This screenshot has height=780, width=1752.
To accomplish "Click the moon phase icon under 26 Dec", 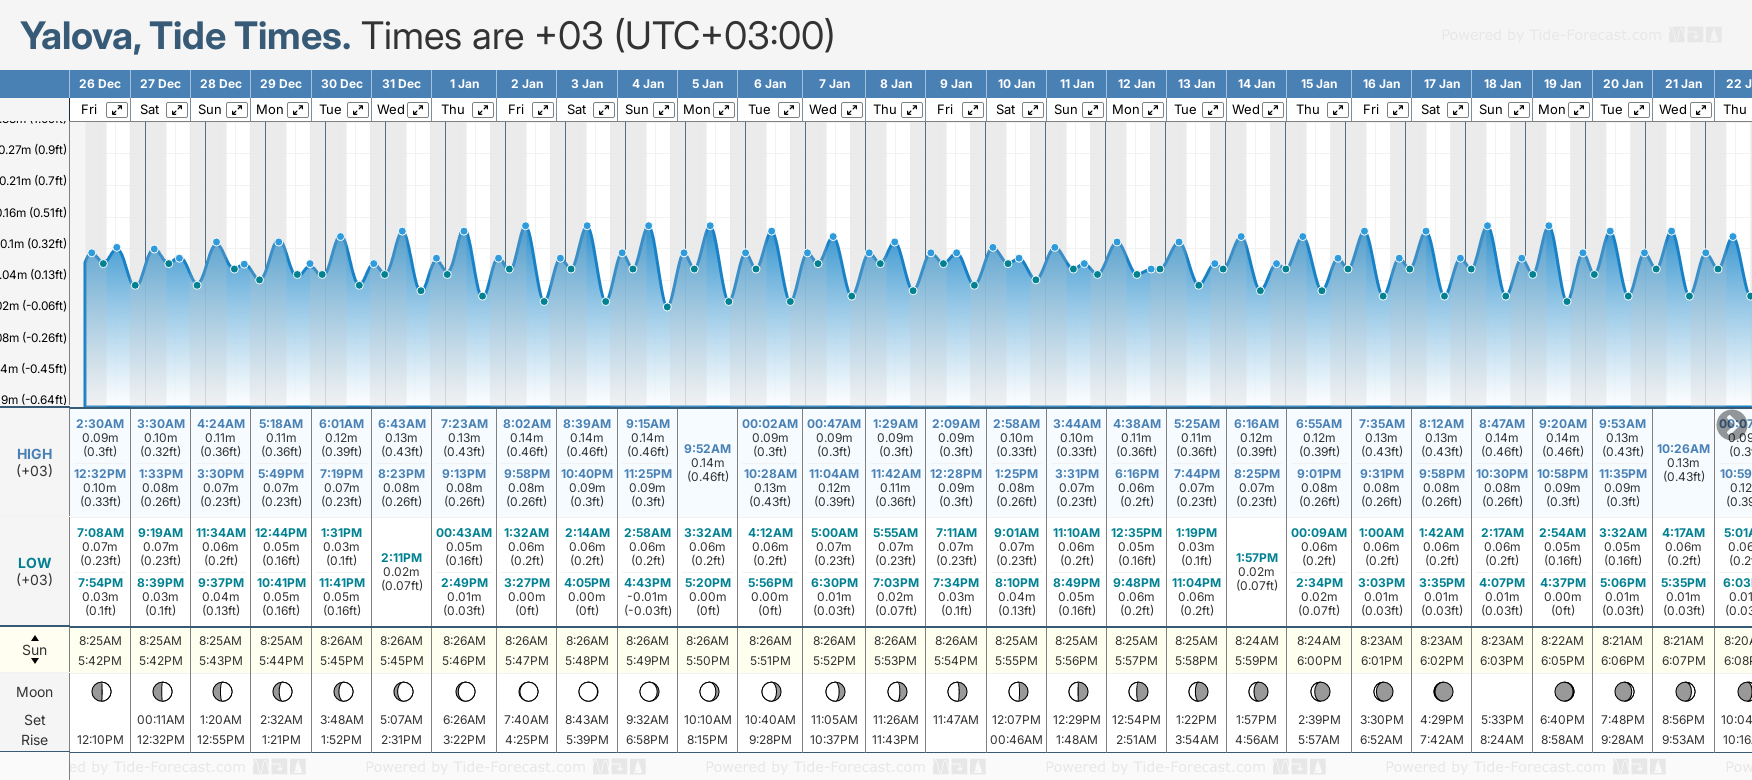I will click(100, 691).
